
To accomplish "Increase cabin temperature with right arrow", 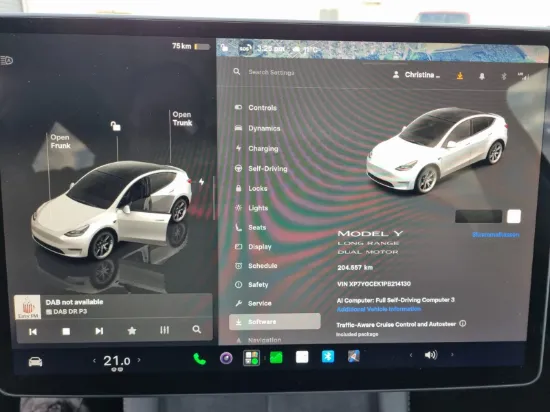I will 139,360.
